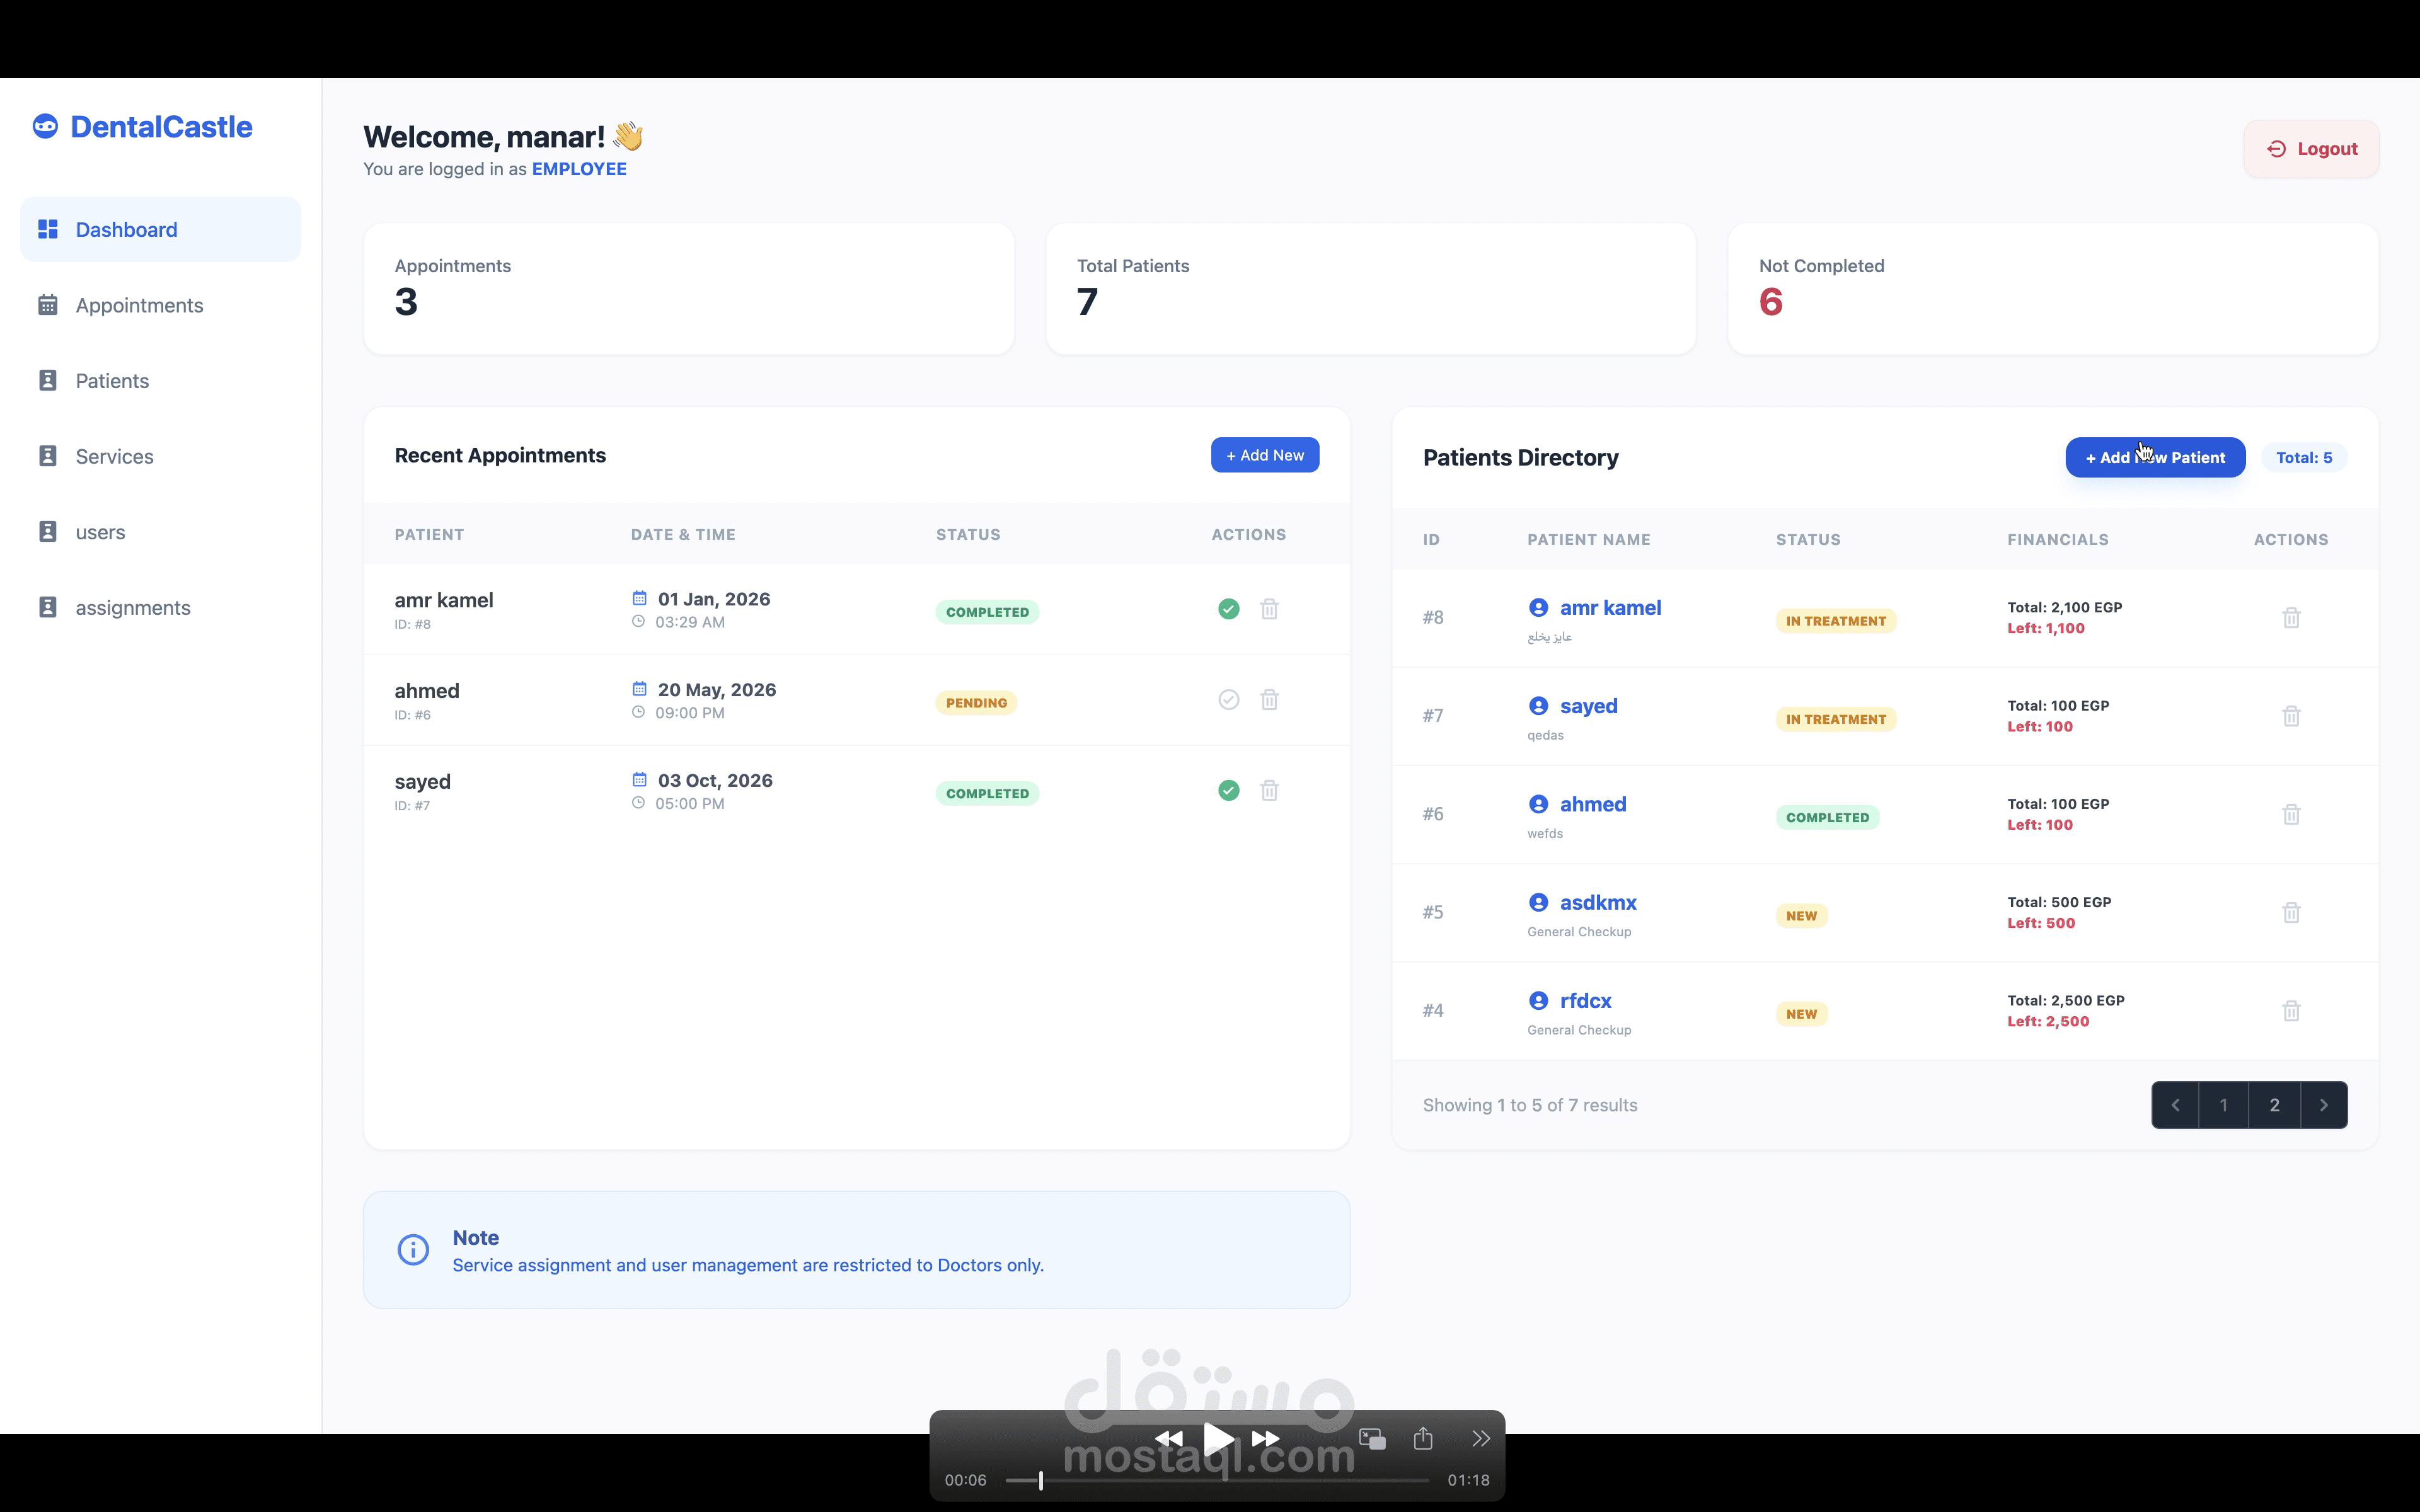Open Dashboard in the sidebar
The height and width of the screenshot is (1512, 2420).
coord(160,230)
